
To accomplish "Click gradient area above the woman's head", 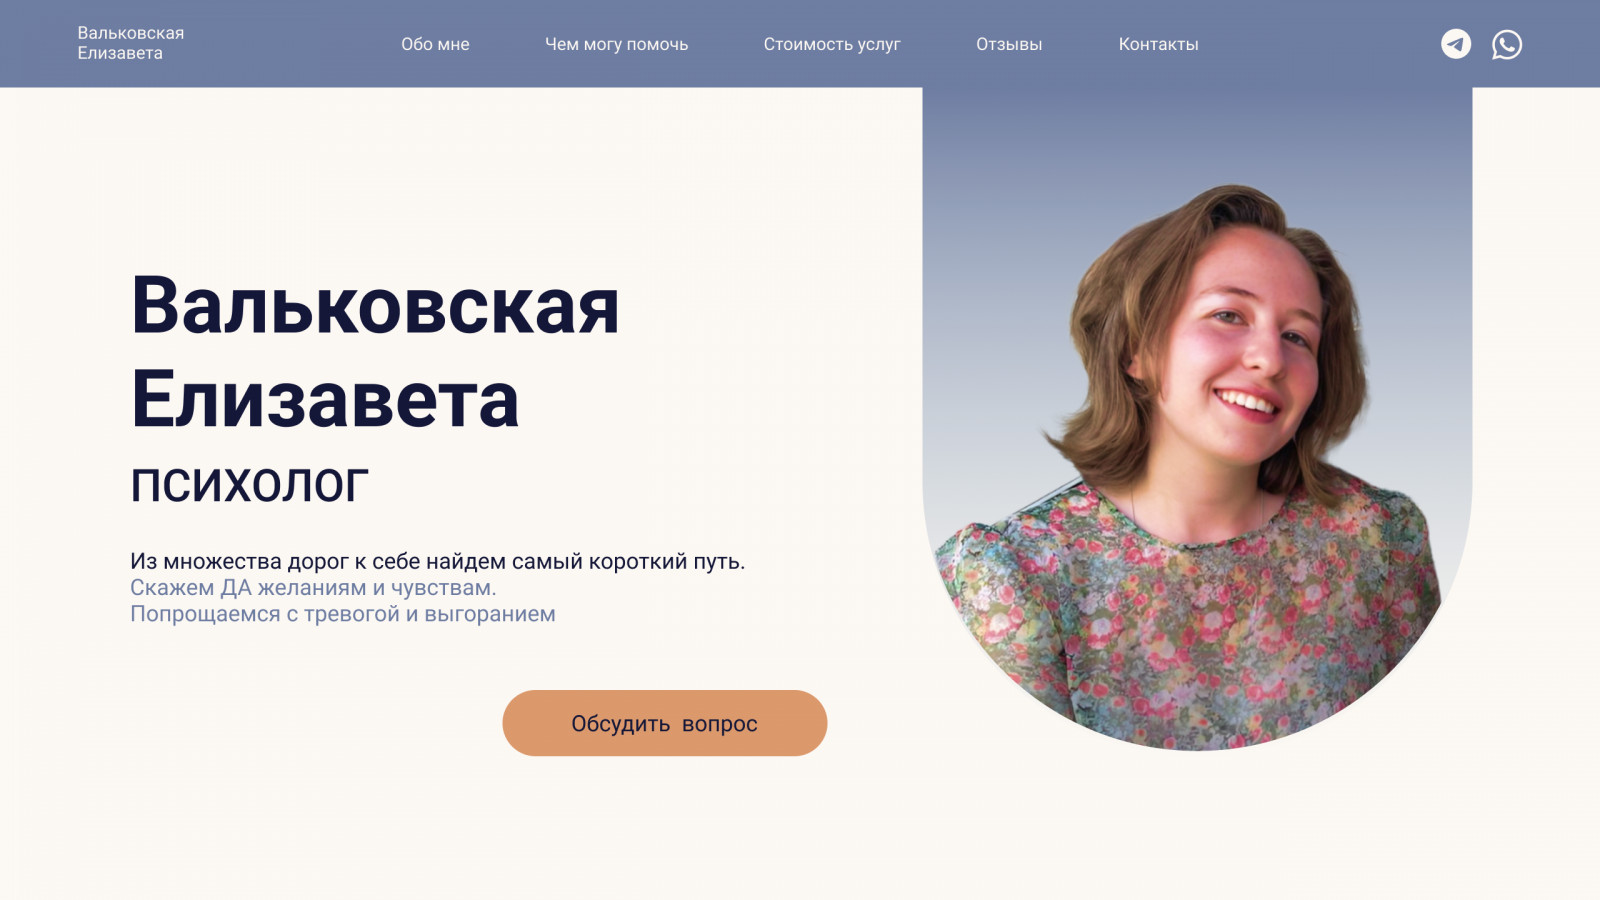I will pyautogui.click(x=1197, y=135).
